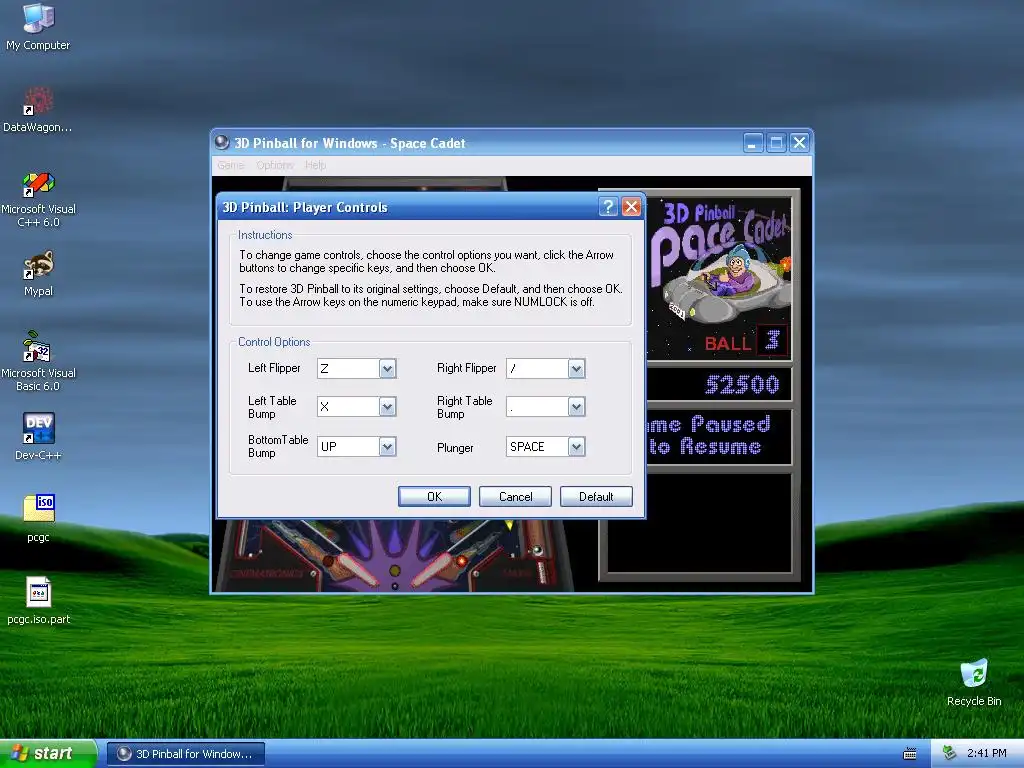Viewport: 1024px width, 768px height.
Task: Open the Right Flipper key dropdown
Action: (576, 368)
